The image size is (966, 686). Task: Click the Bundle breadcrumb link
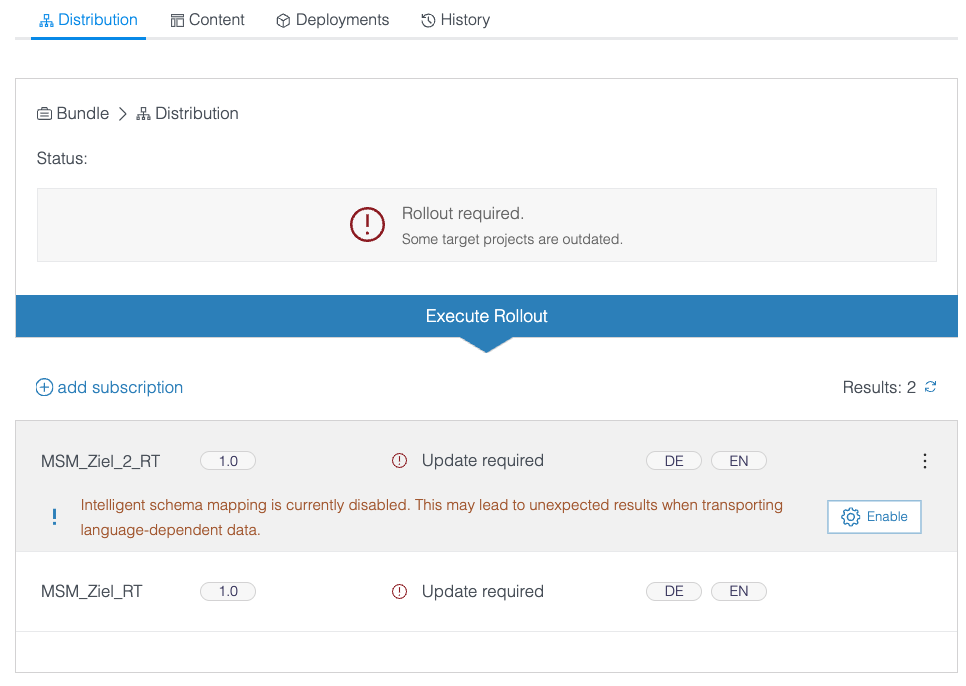tap(82, 114)
